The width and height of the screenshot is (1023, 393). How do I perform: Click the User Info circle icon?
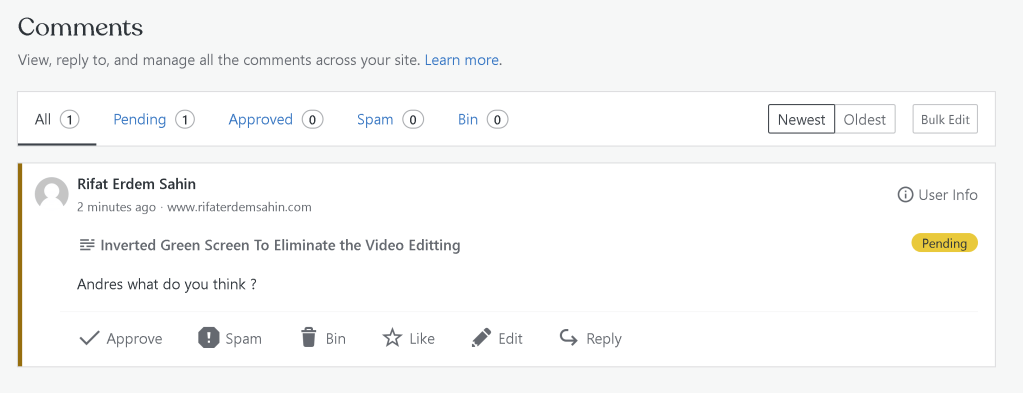905,195
